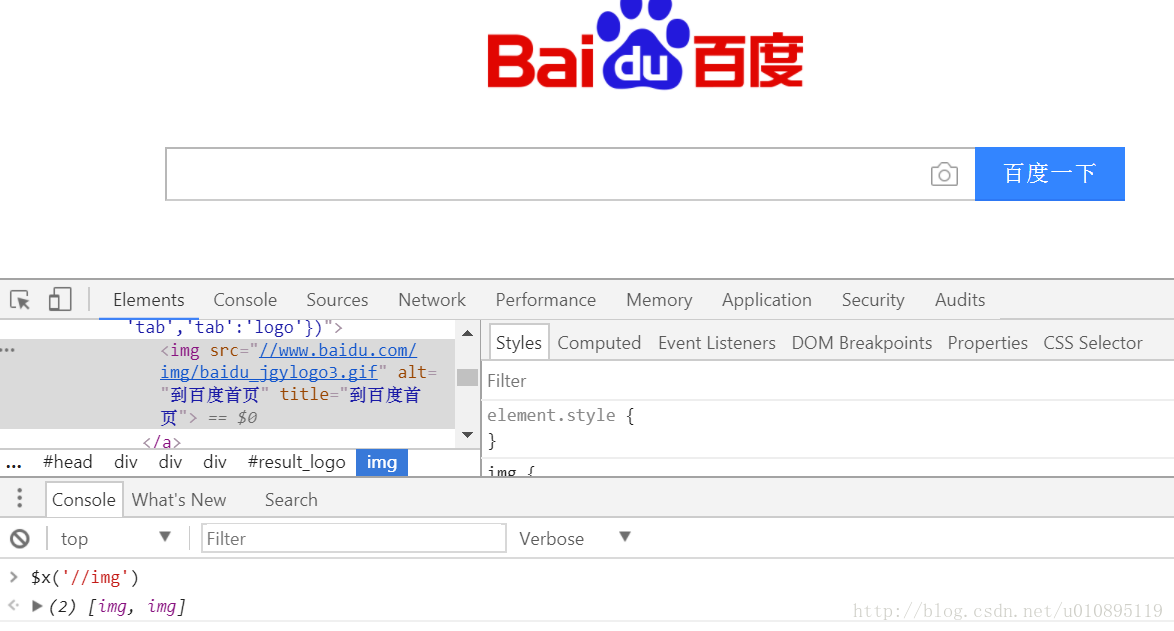Open the What's New drawer tab
Image resolution: width=1174 pixels, height=631 pixels.
(x=179, y=499)
